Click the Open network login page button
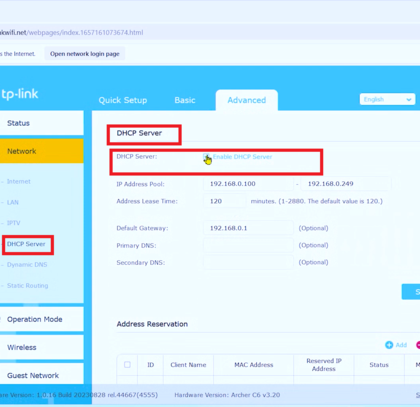 coord(85,54)
